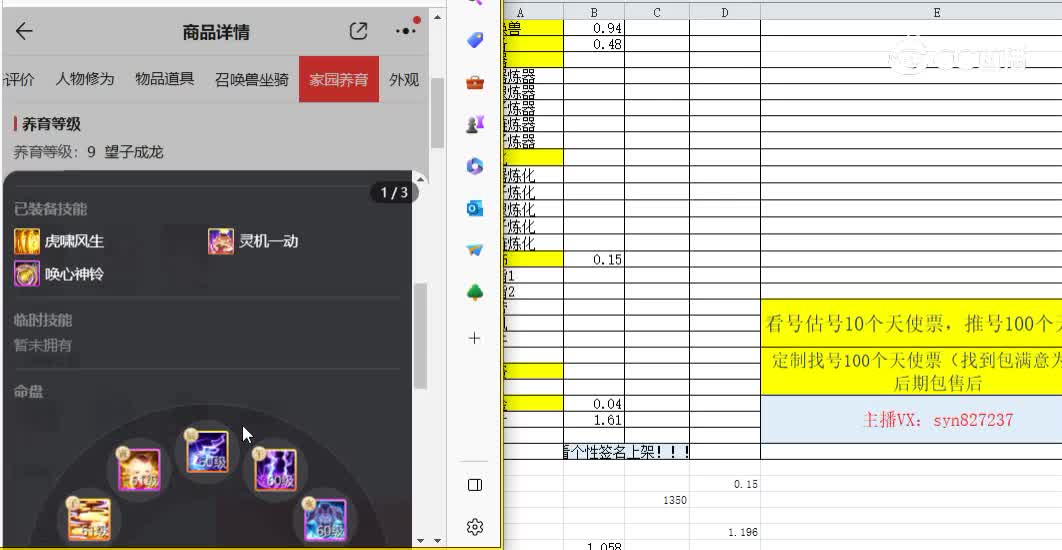The height and width of the screenshot is (550, 1062).
Task: Open the Microsoft 365 icon in the sidebar
Action: click(x=475, y=166)
